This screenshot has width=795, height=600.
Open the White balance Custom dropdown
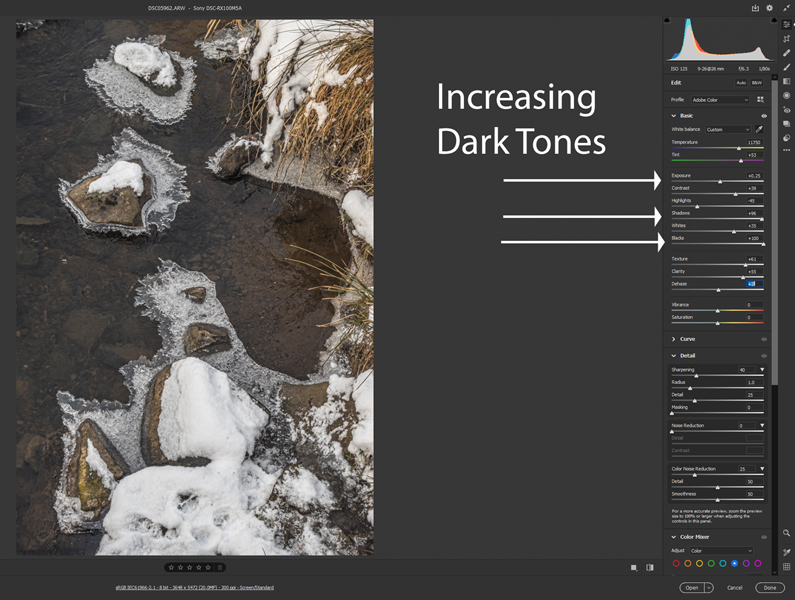[728, 129]
